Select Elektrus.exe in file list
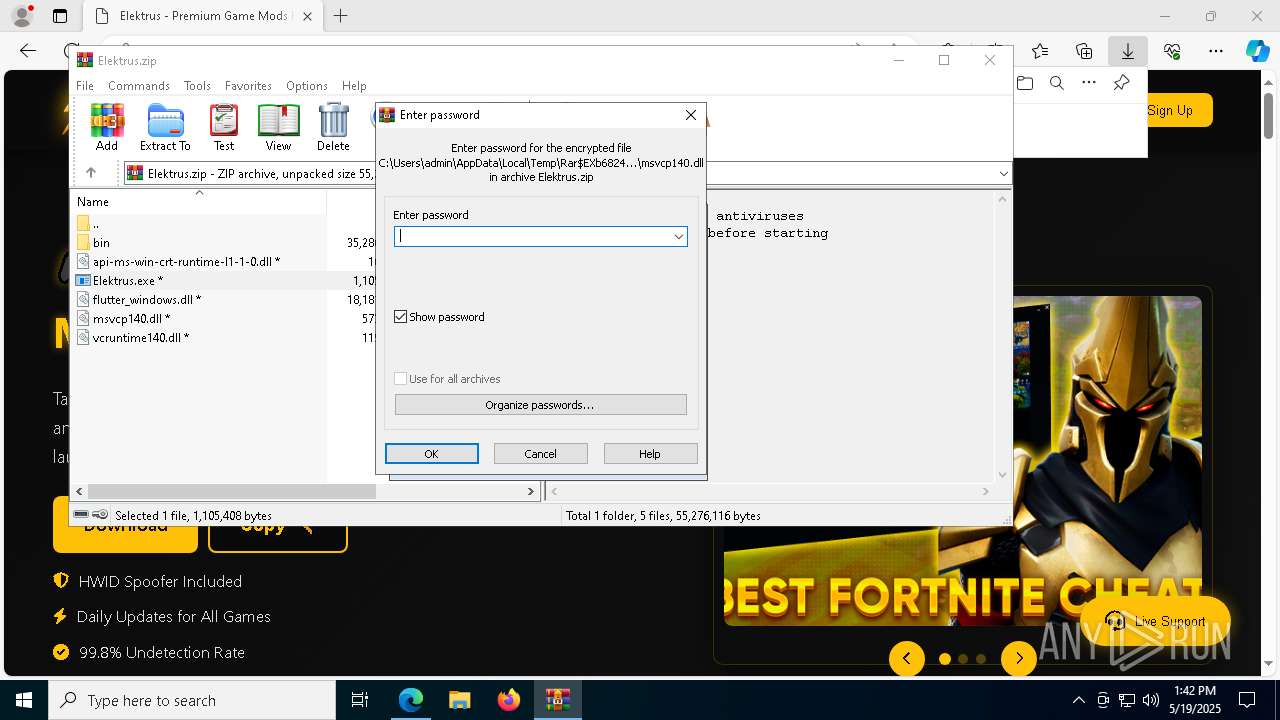 127,281
